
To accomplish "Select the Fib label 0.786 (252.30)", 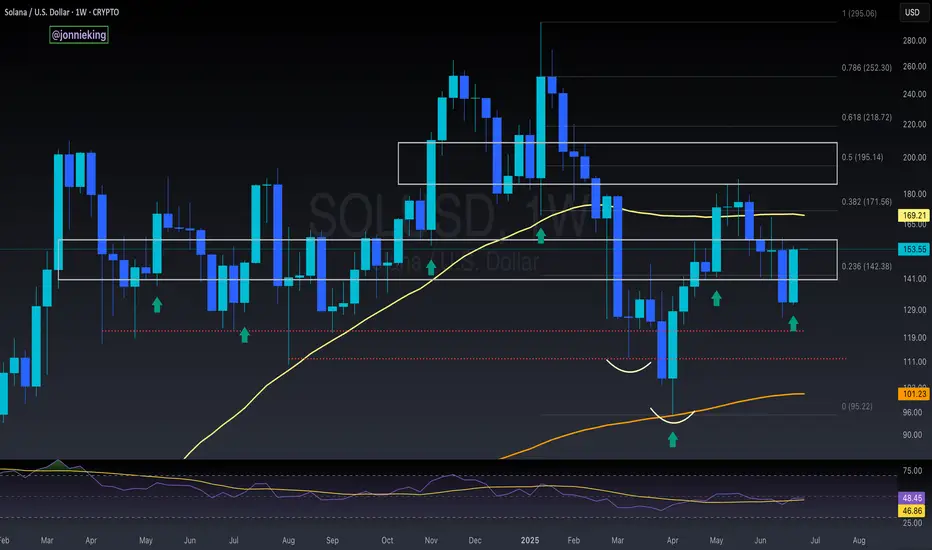I will click(867, 68).
